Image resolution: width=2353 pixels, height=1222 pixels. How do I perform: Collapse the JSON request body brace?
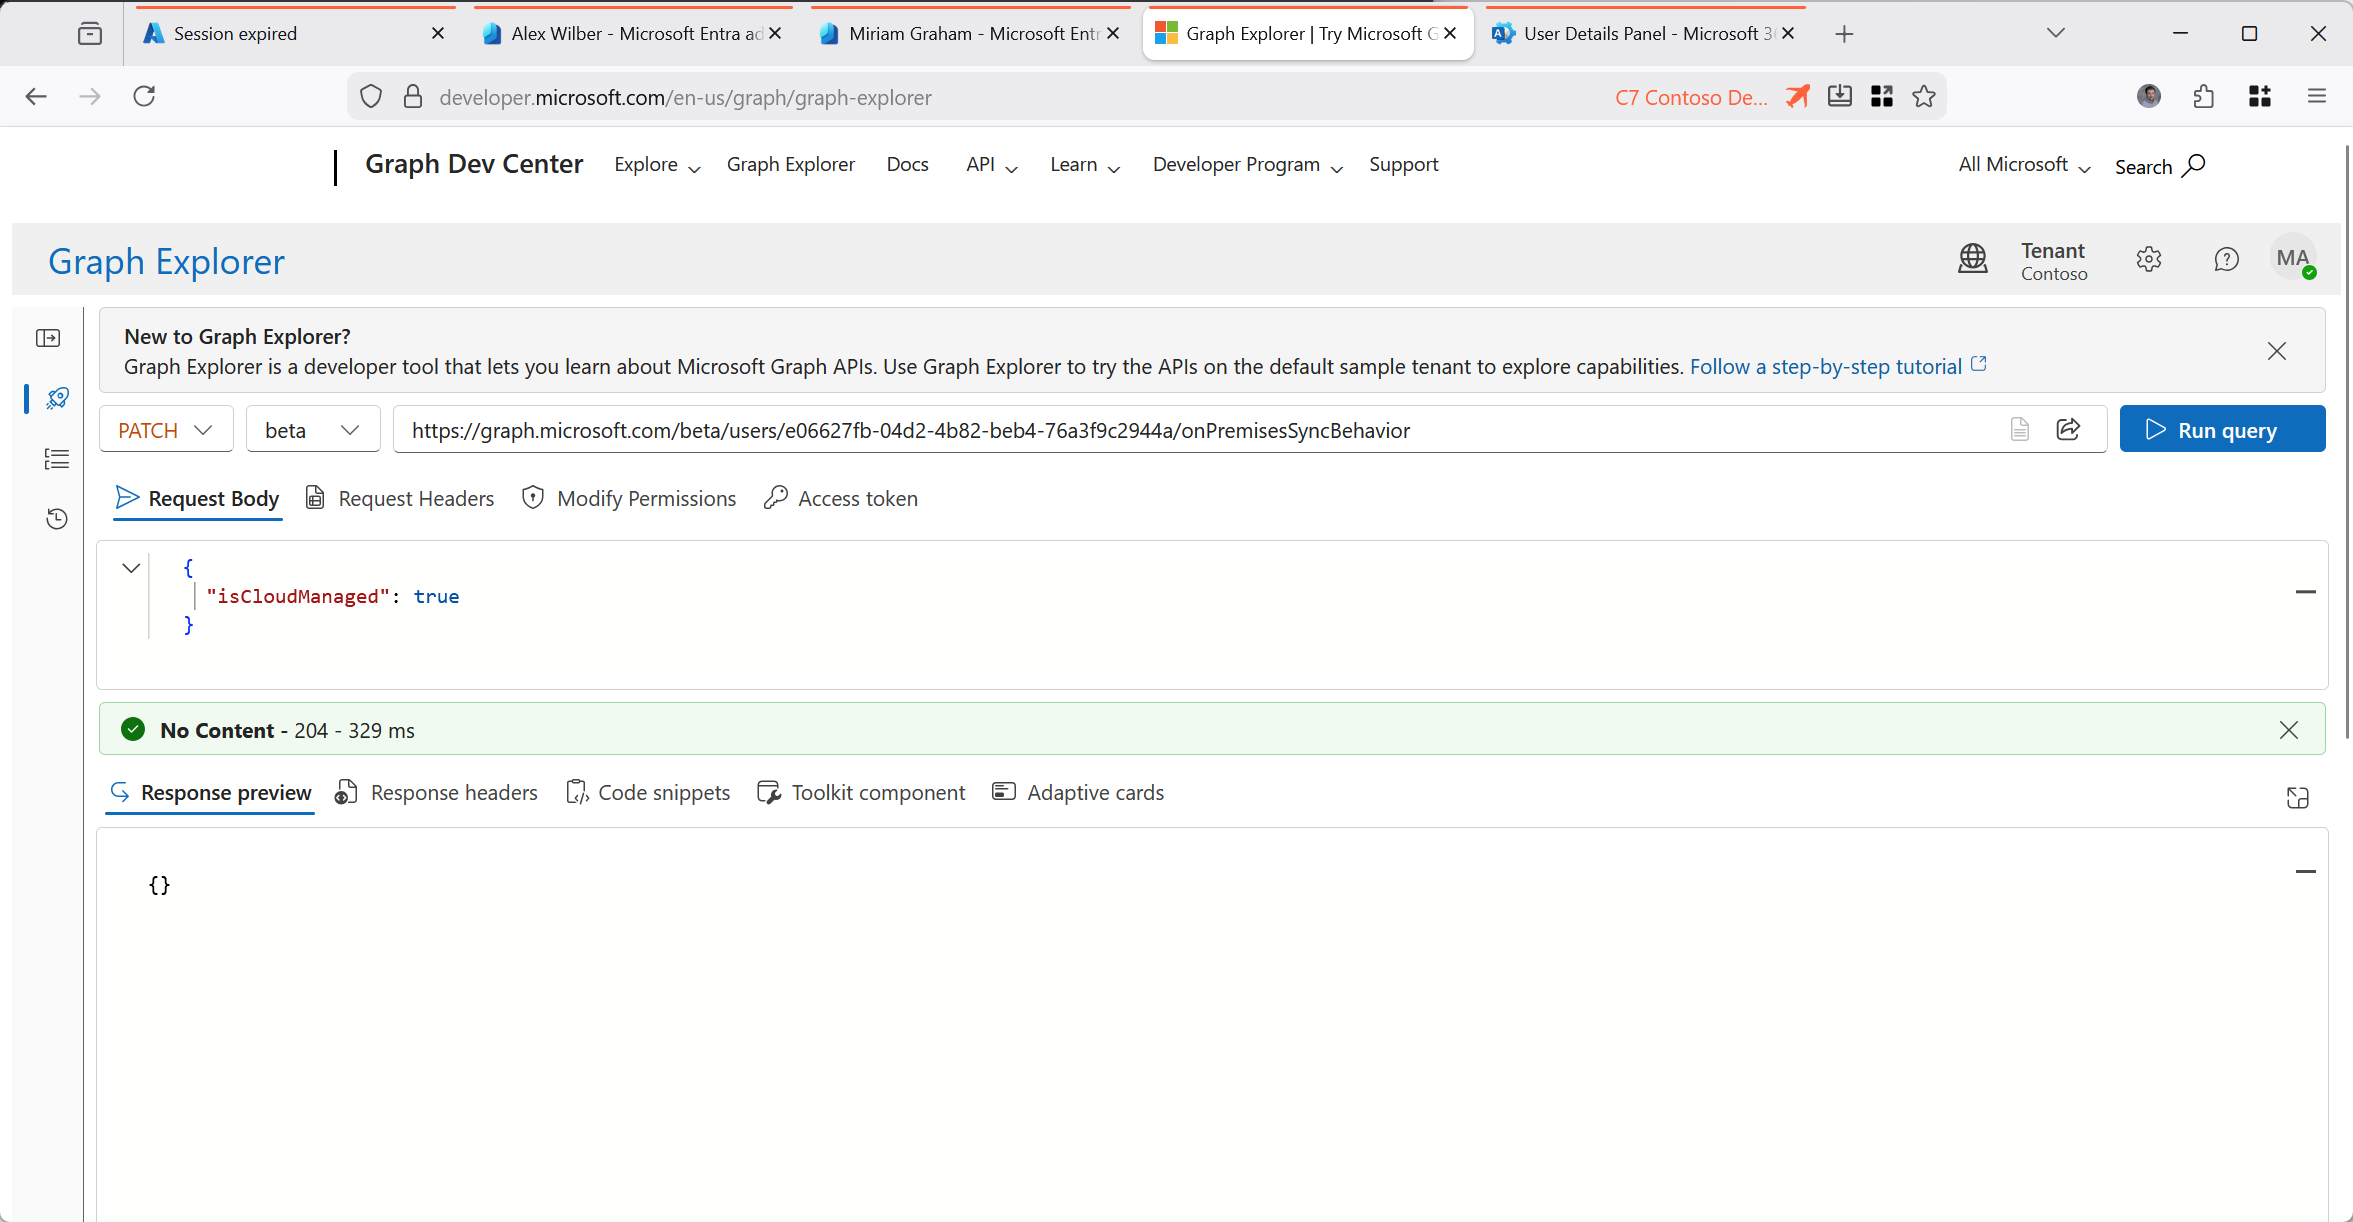[x=131, y=568]
